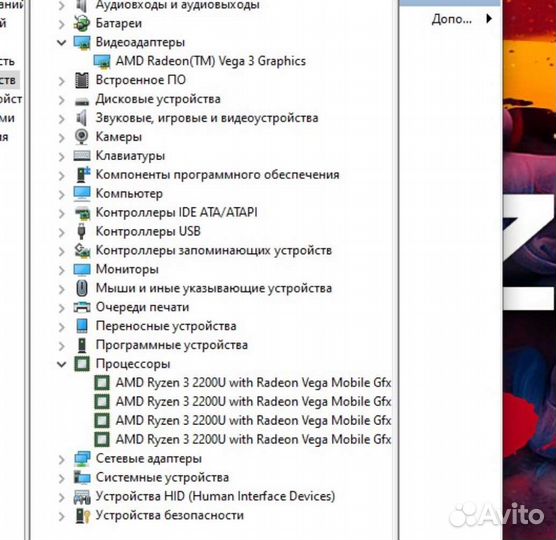Select Очереди печати label
This screenshot has height=540, width=556.
[142, 307]
